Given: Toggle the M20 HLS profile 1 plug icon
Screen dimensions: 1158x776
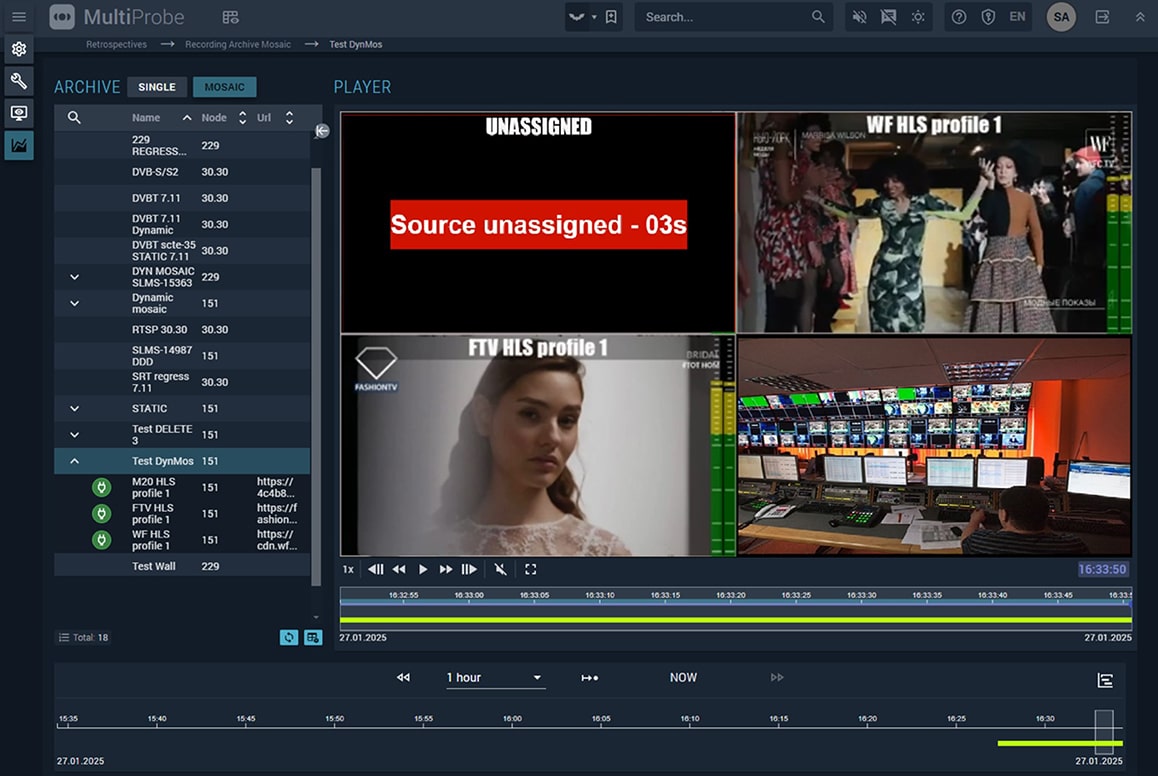Looking at the screenshot, I should coord(101,487).
